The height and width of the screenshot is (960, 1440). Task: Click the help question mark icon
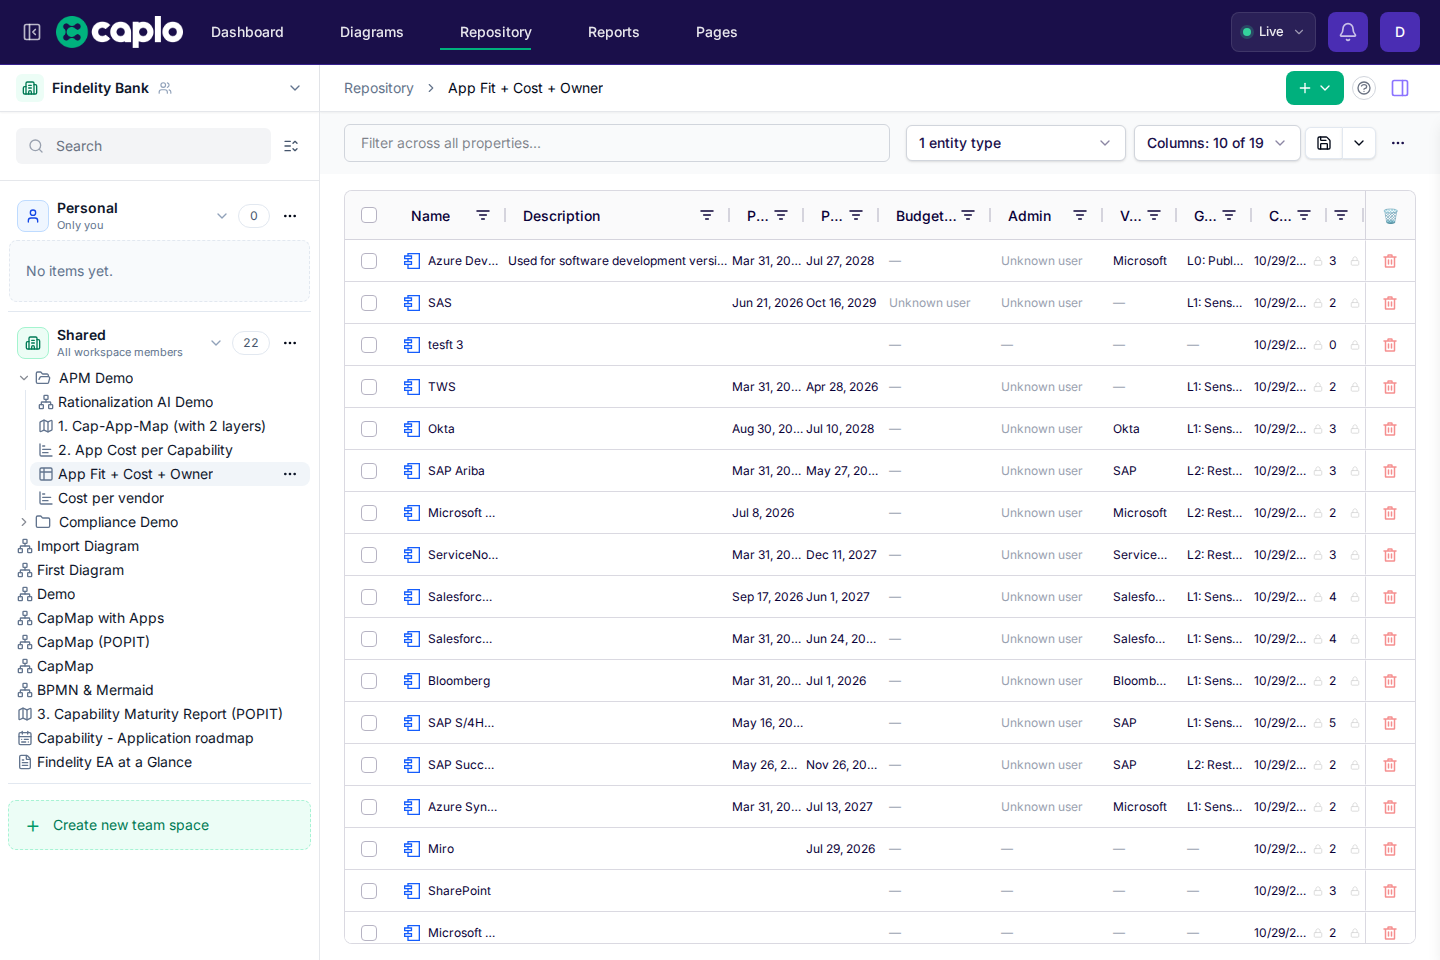point(1364,88)
